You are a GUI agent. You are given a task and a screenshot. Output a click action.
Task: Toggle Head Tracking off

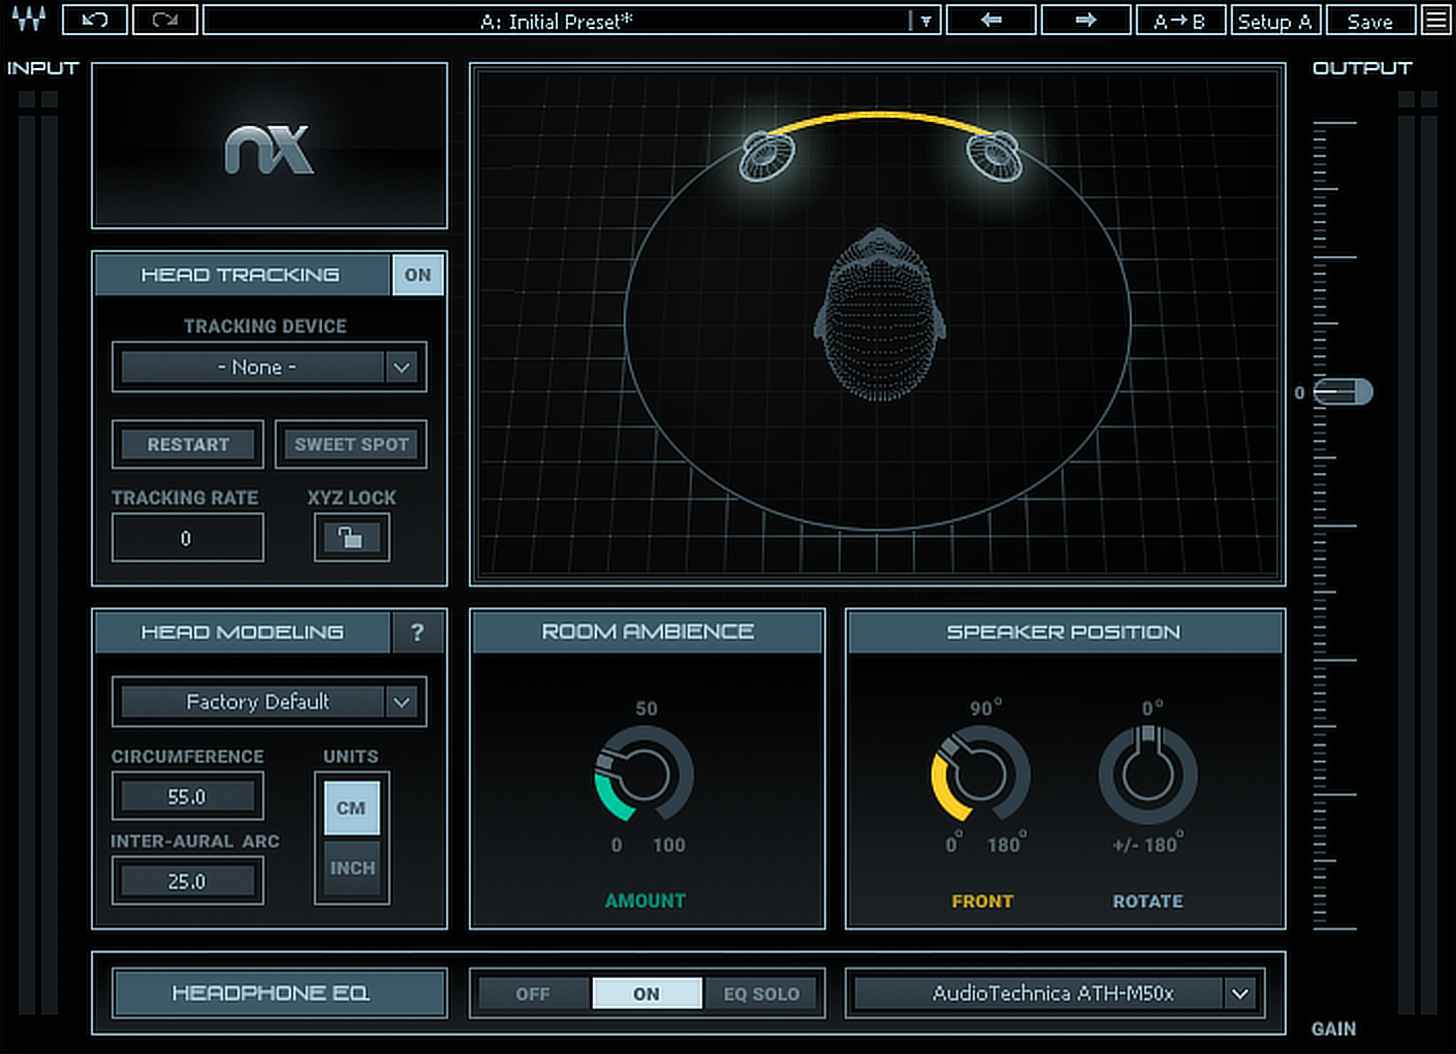[x=417, y=274]
